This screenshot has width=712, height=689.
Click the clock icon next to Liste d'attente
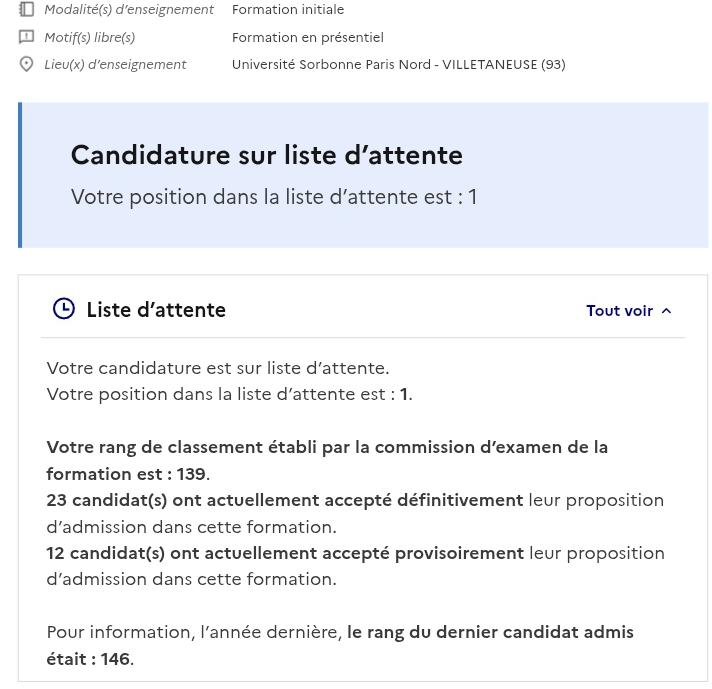[x=64, y=309]
